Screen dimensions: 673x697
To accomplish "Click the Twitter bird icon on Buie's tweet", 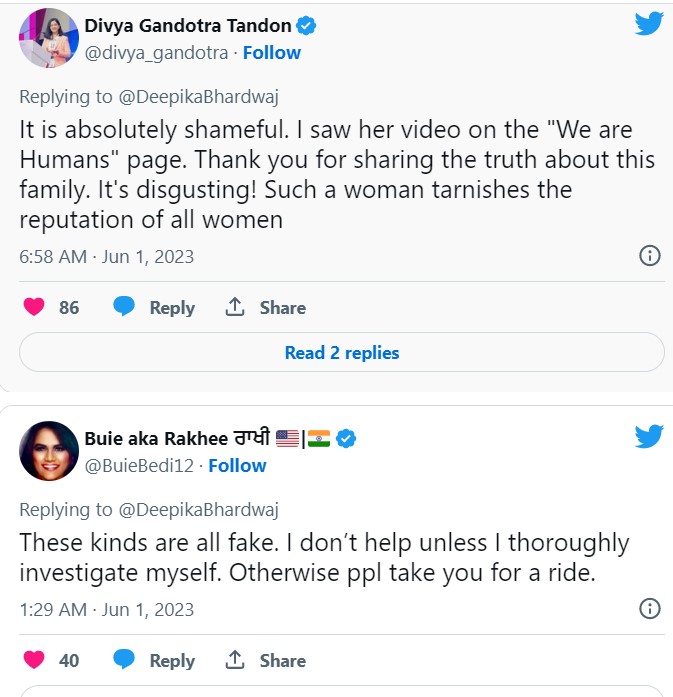I will point(649,437).
